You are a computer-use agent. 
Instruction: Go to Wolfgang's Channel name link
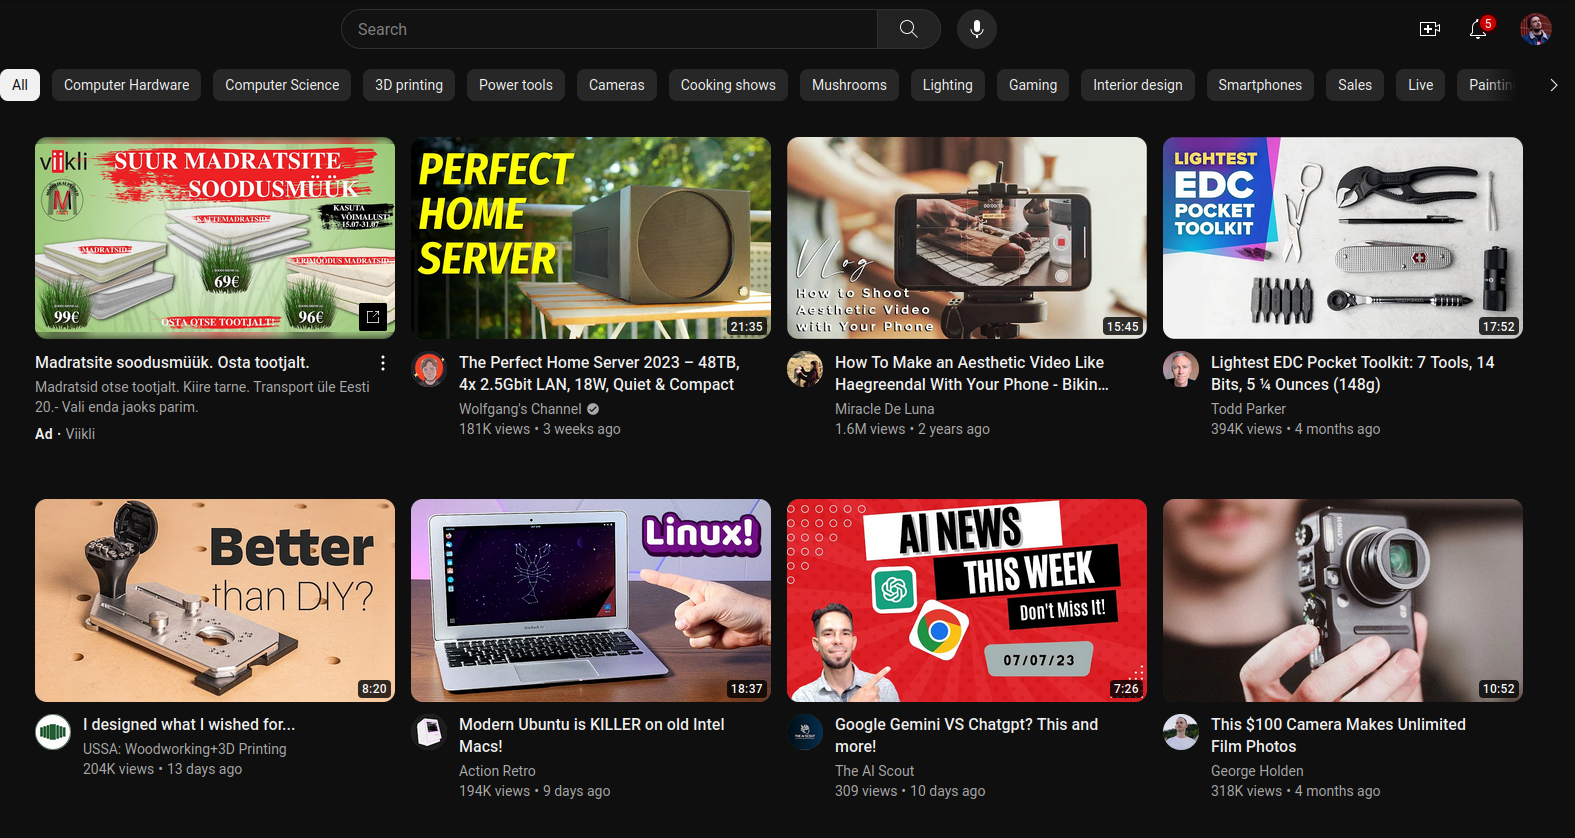click(520, 409)
